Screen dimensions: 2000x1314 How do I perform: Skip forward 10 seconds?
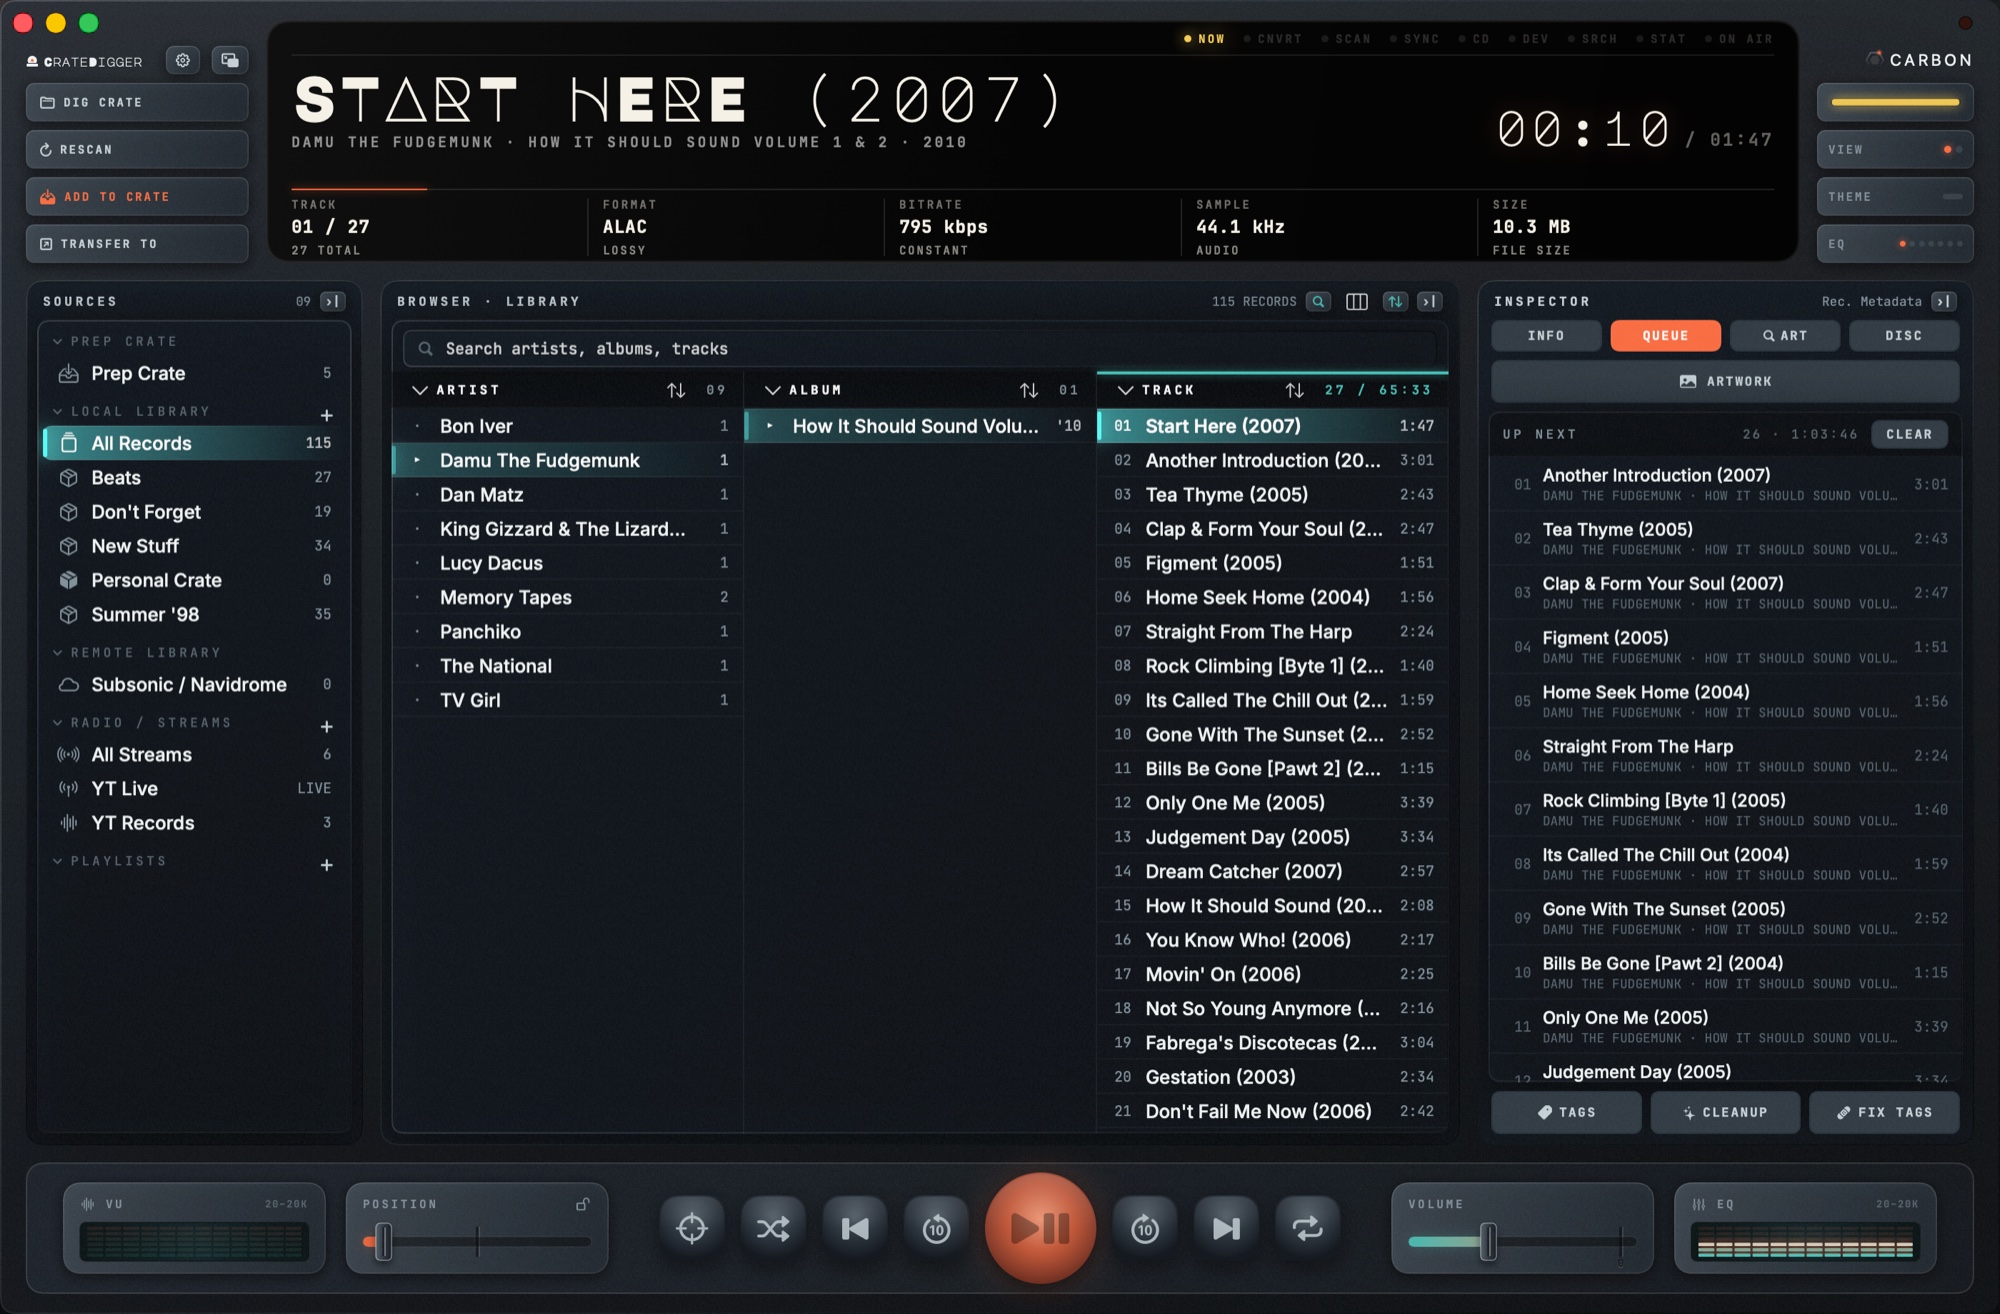point(1145,1229)
